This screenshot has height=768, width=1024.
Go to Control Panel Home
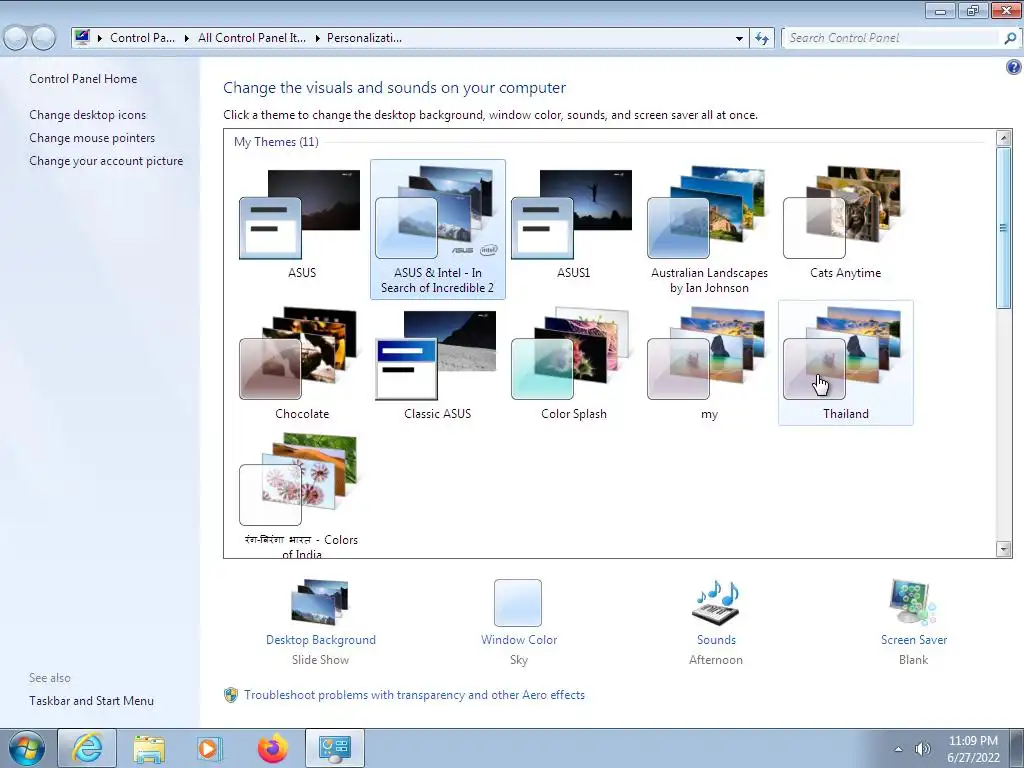pos(83,79)
